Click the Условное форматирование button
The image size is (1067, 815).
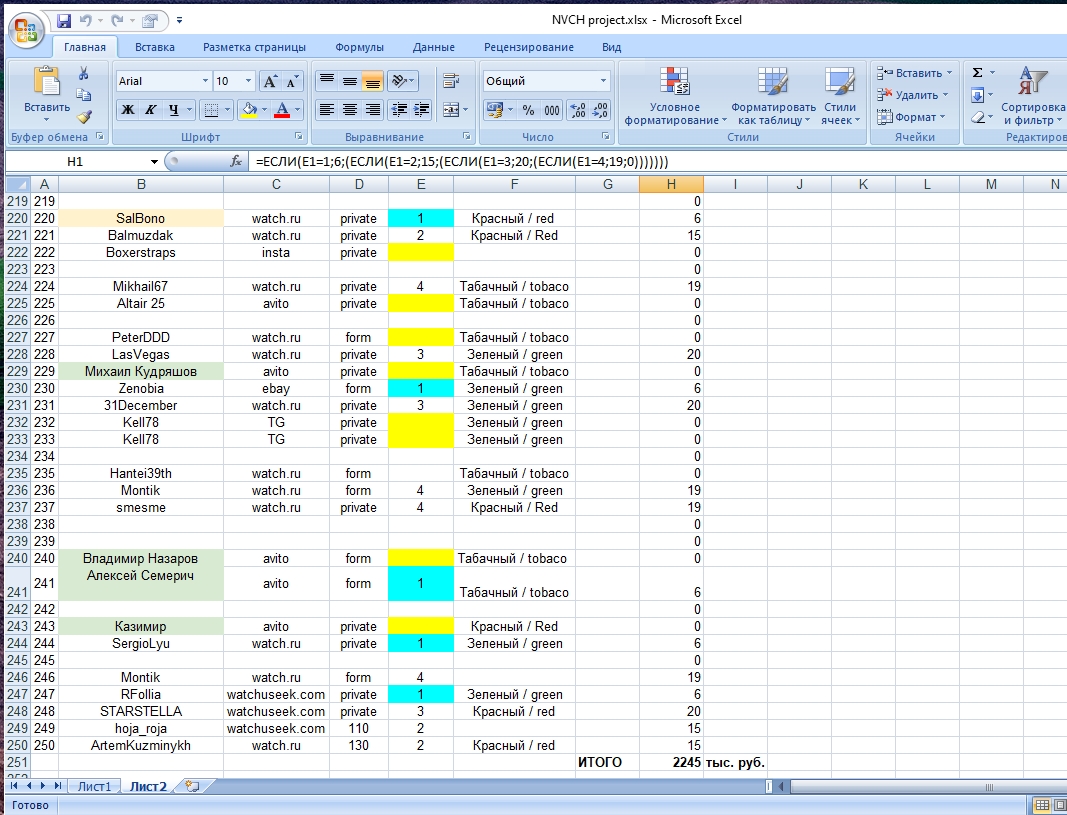675,98
